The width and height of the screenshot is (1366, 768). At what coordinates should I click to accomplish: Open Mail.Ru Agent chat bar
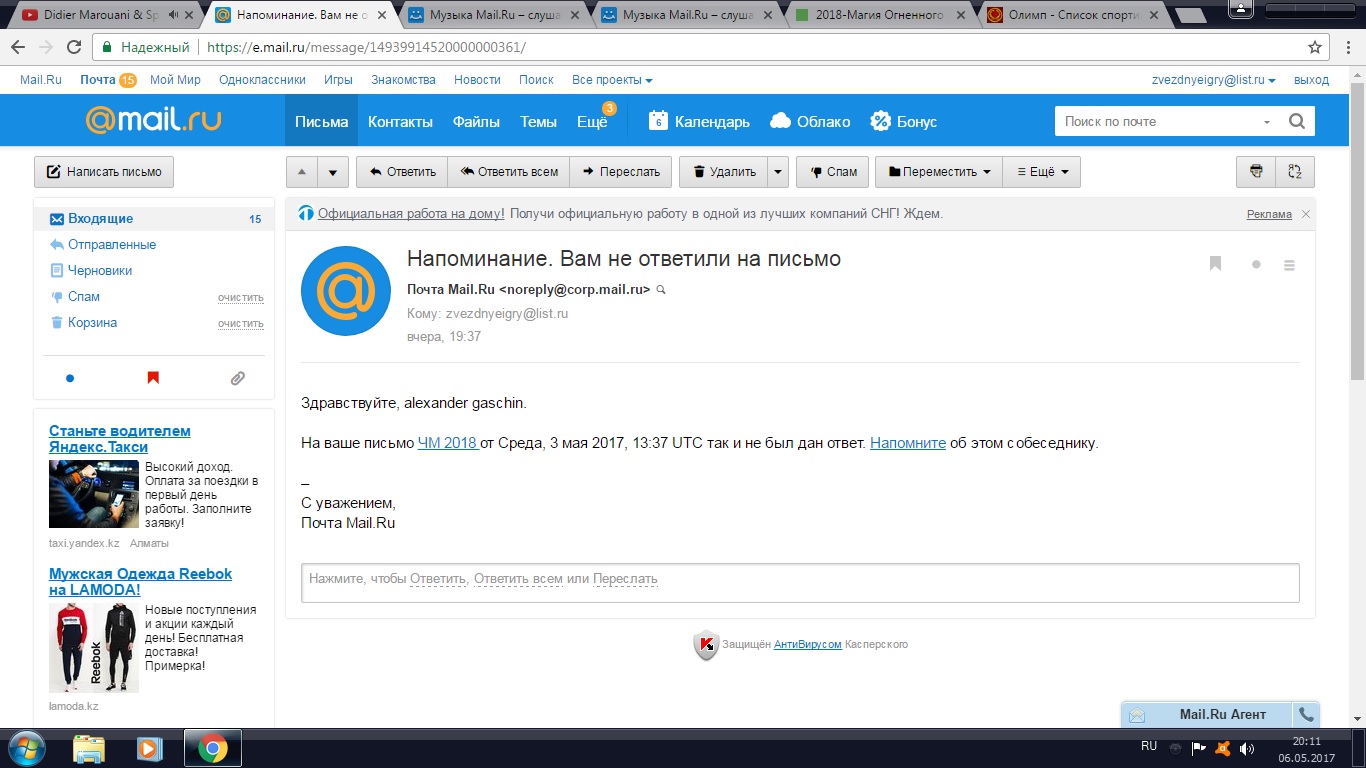1206,714
